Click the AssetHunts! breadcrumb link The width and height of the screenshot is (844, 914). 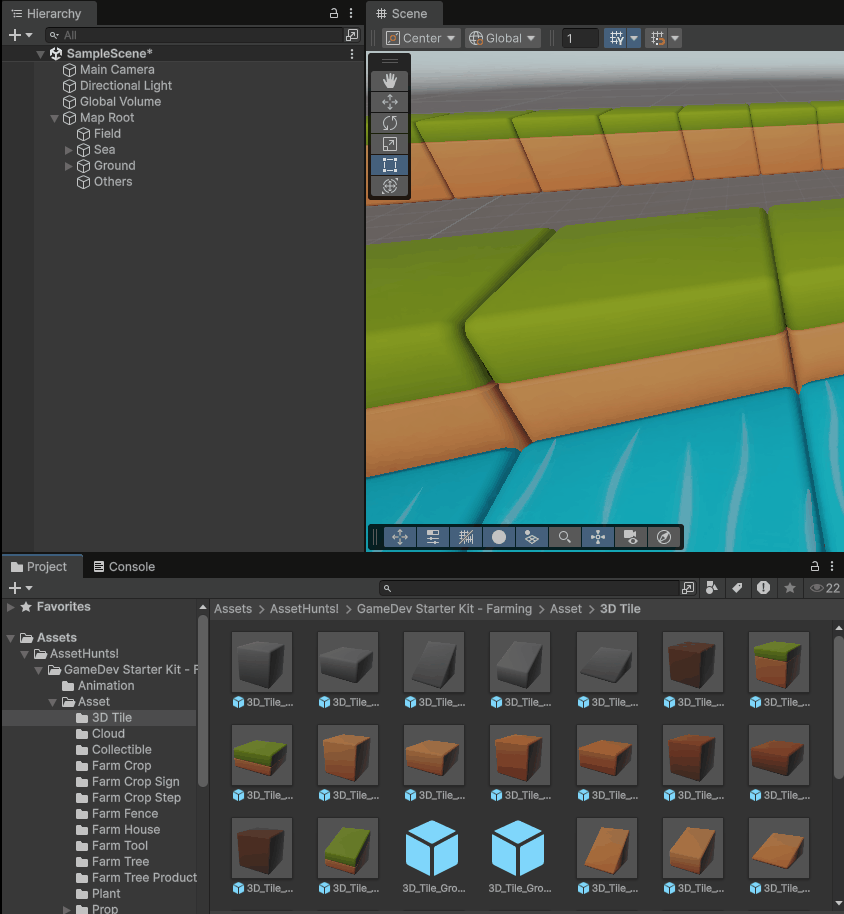pyautogui.click(x=304, y=608)
